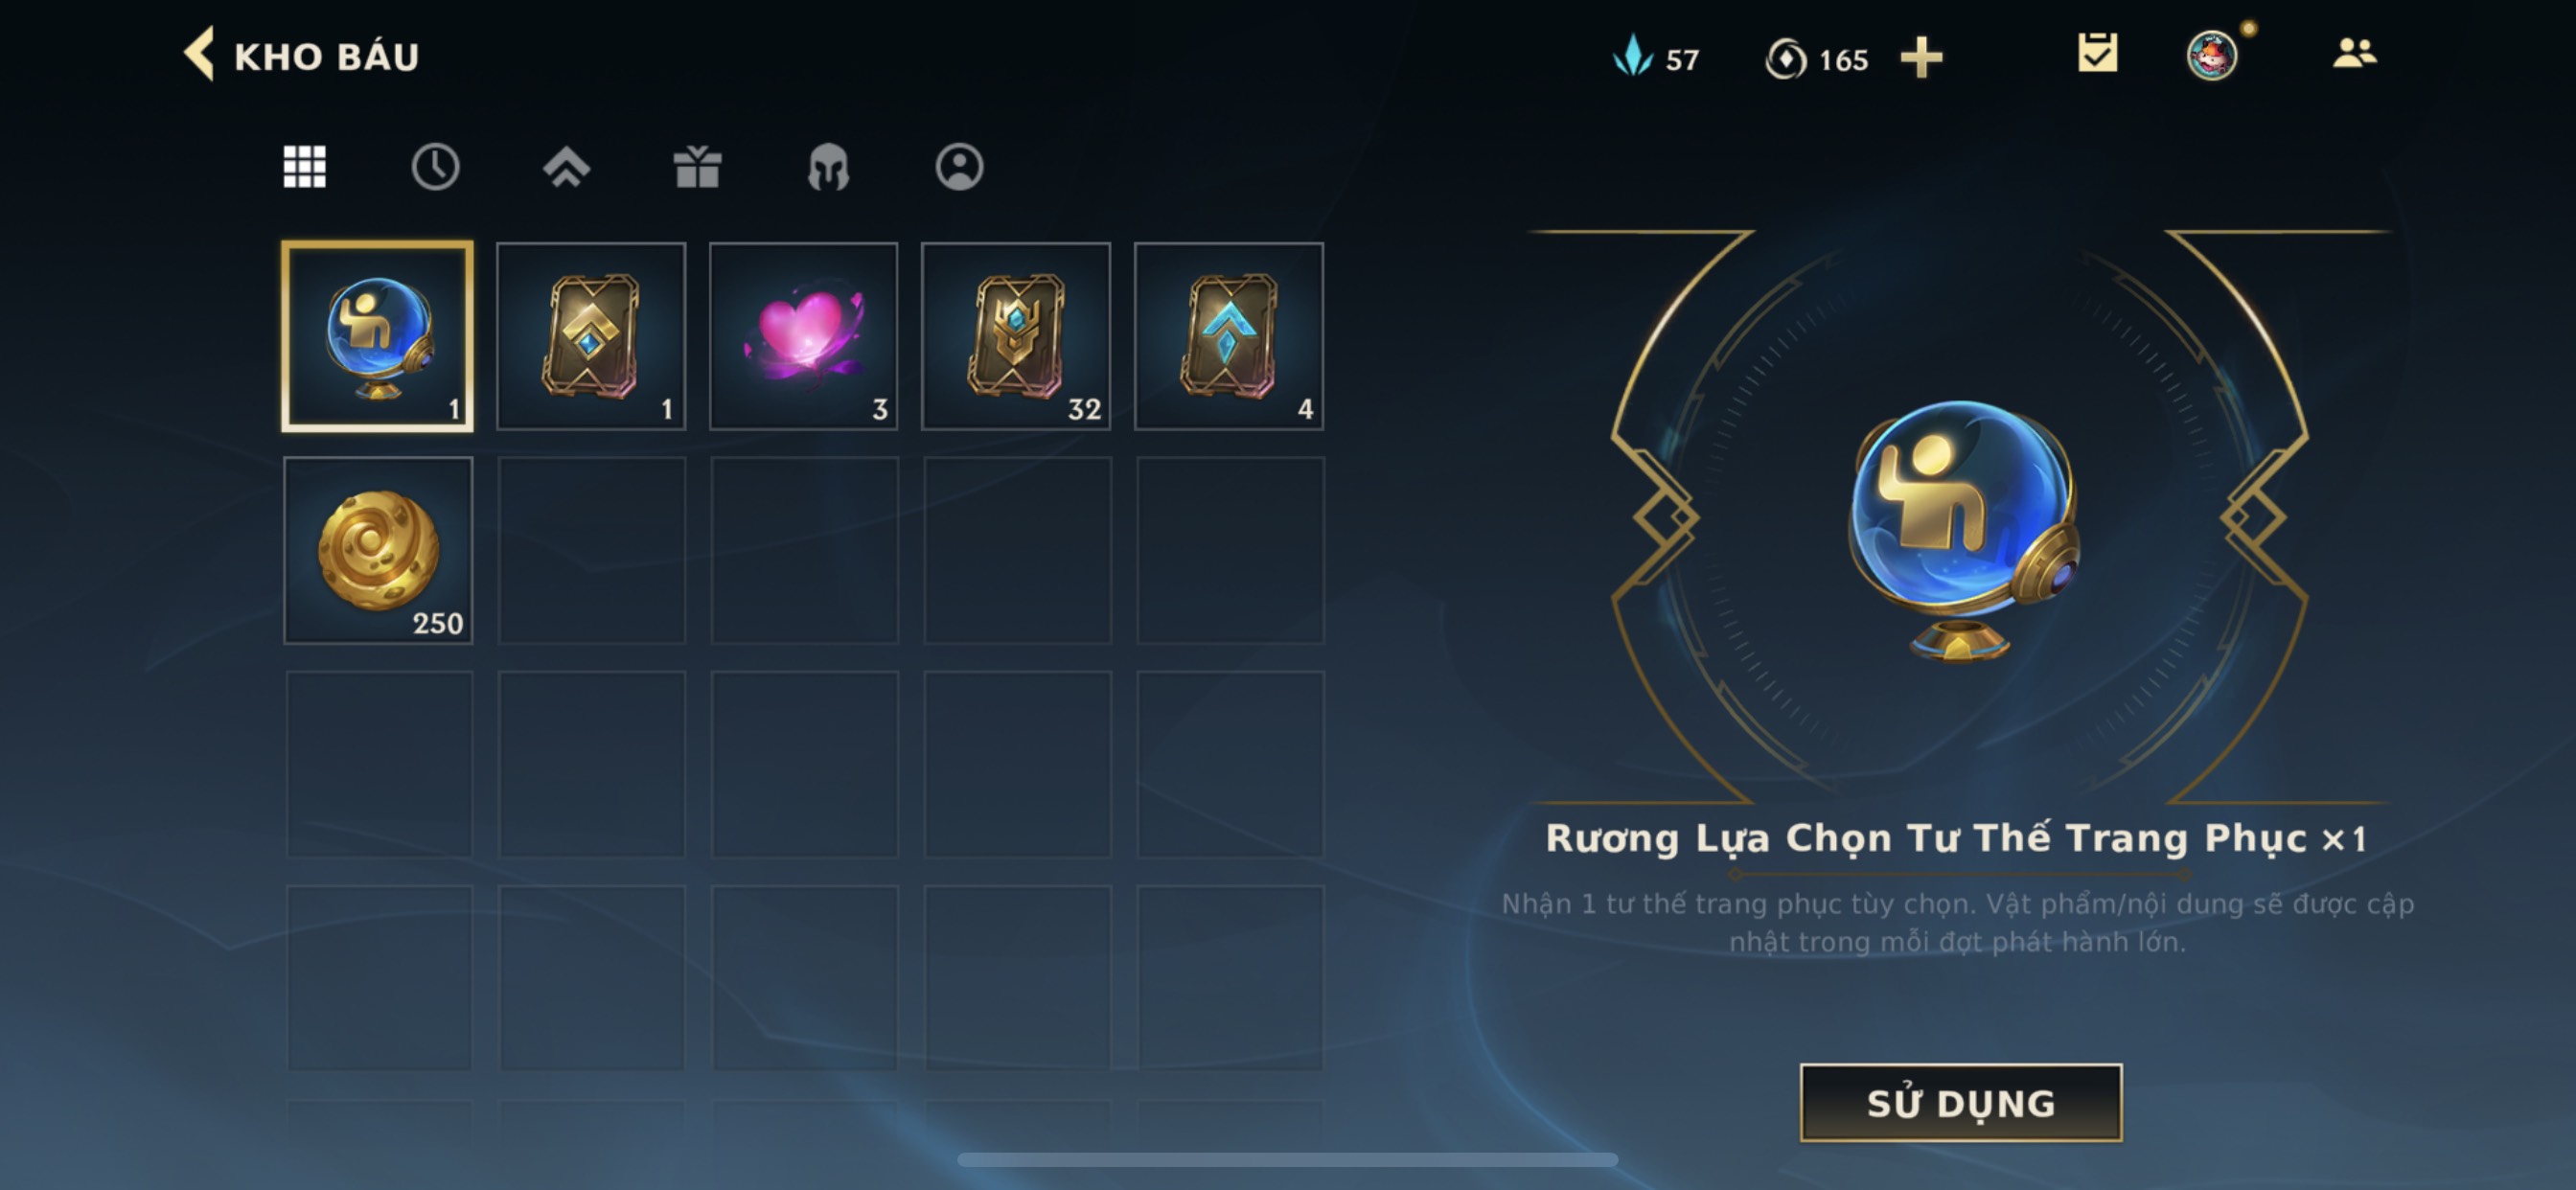Select the profile circle filter tab

click(x=959, y=167)
